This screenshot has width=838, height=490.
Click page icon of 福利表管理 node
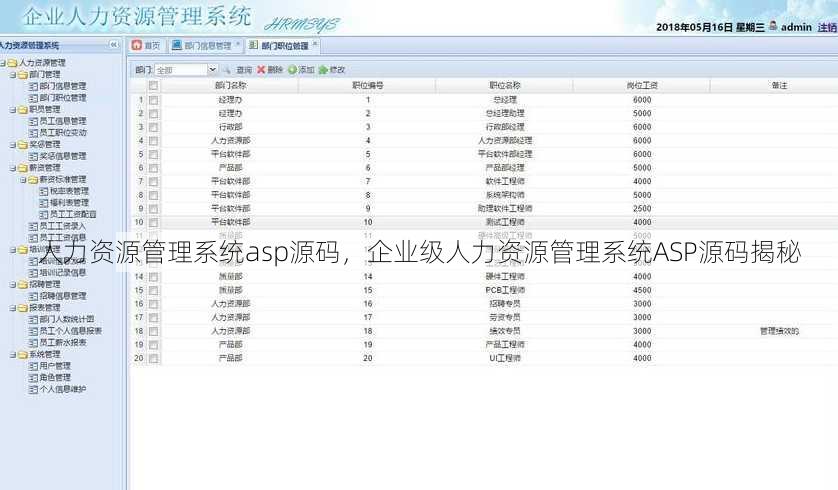coord(44,203)
